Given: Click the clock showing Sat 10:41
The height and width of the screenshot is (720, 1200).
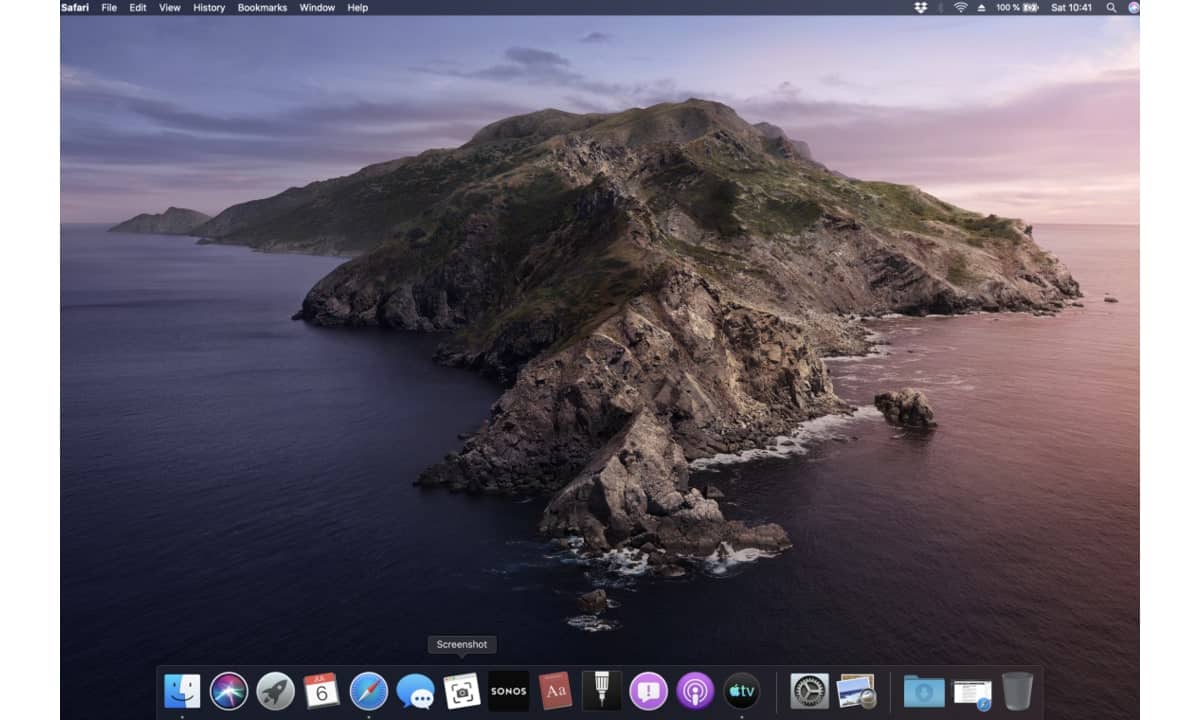Looking at the screenshot, I should click(1072, 7).
